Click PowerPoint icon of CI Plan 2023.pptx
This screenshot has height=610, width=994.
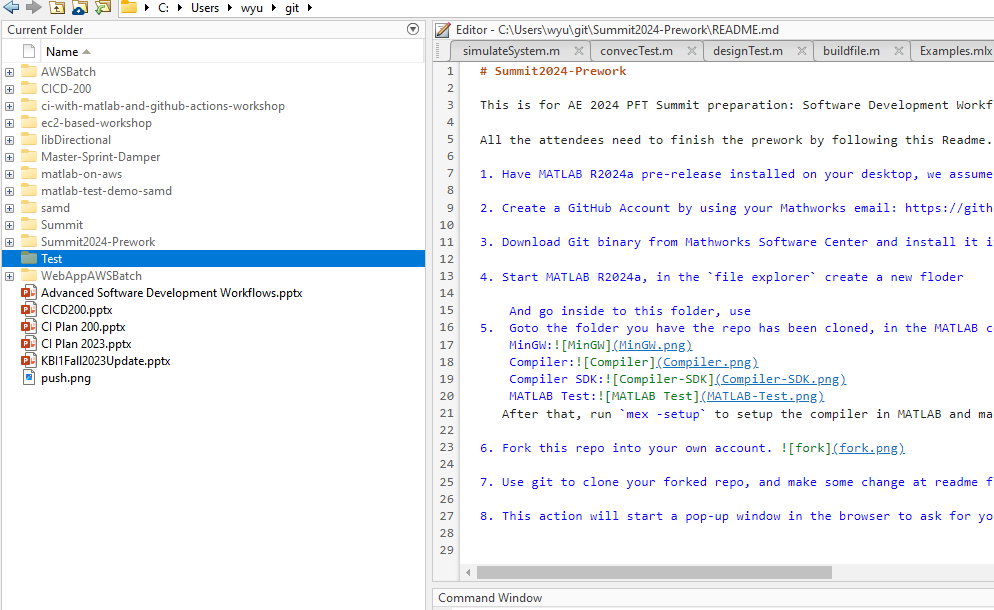[x=29, y=344]
